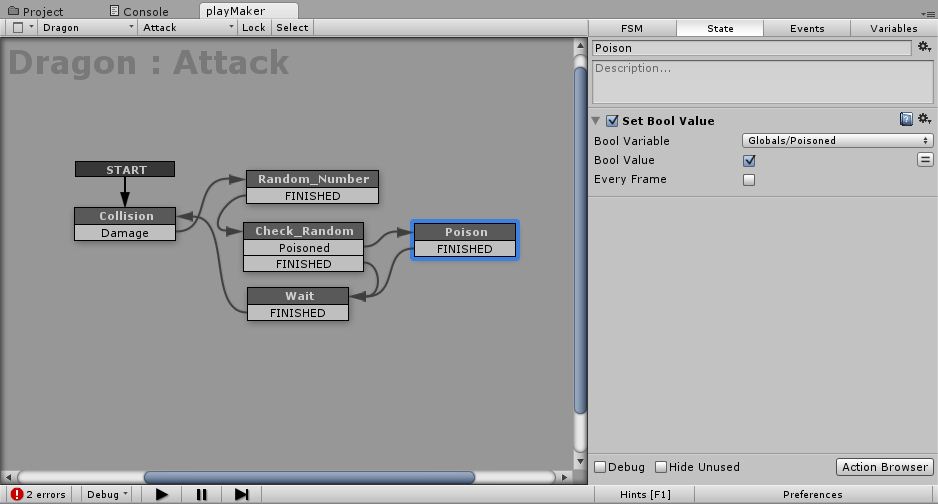The height and width of the screenshot is (504, 938).
Task: Click the vertical scrollbar thumb of graph view
Action: (x=580, y=240)
